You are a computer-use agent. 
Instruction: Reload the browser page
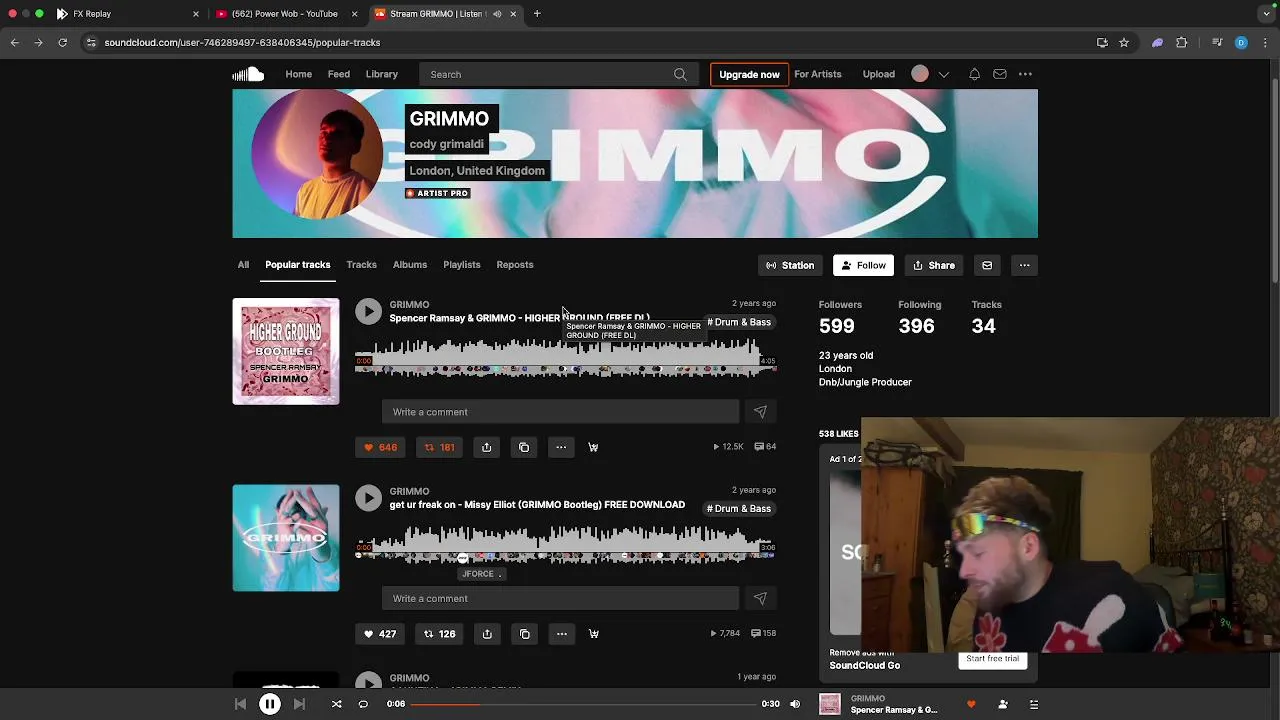62,43
